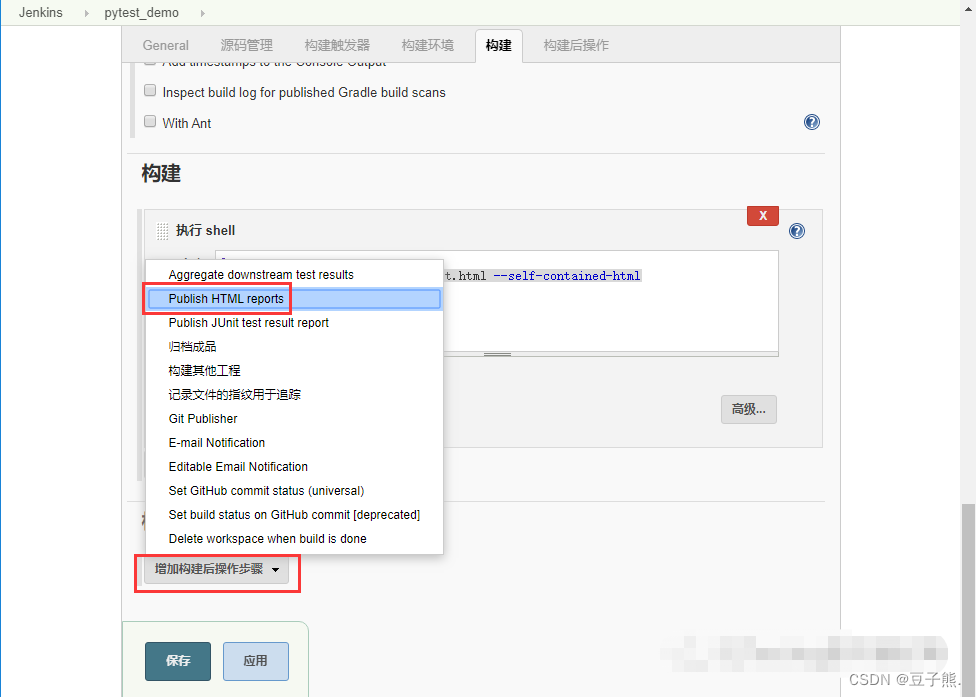
Task: Click the 应用 apply button
Action: 256,661
